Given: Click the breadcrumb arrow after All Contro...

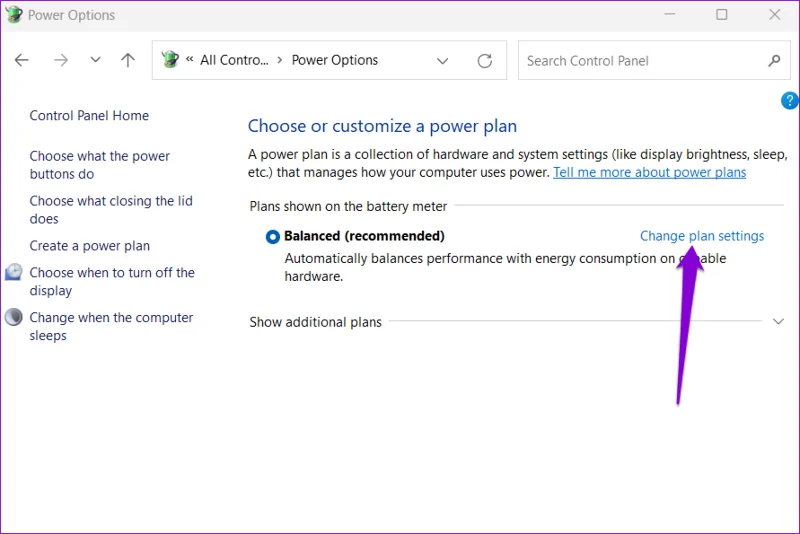Looking at the screenshot, I should (280, 60).
